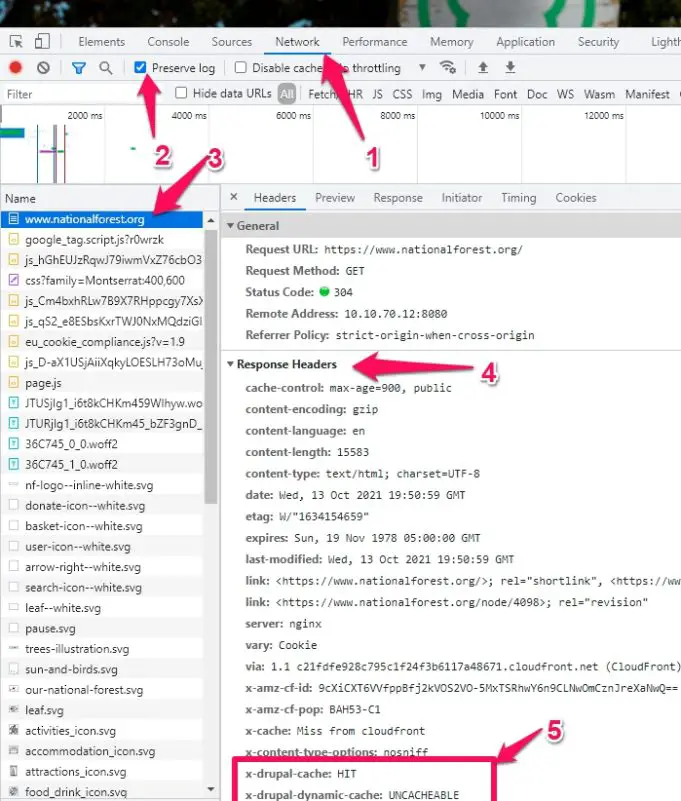Open the throttling dropdown arrow
This screenshot has height=801, width=681.
coord(422,68)
